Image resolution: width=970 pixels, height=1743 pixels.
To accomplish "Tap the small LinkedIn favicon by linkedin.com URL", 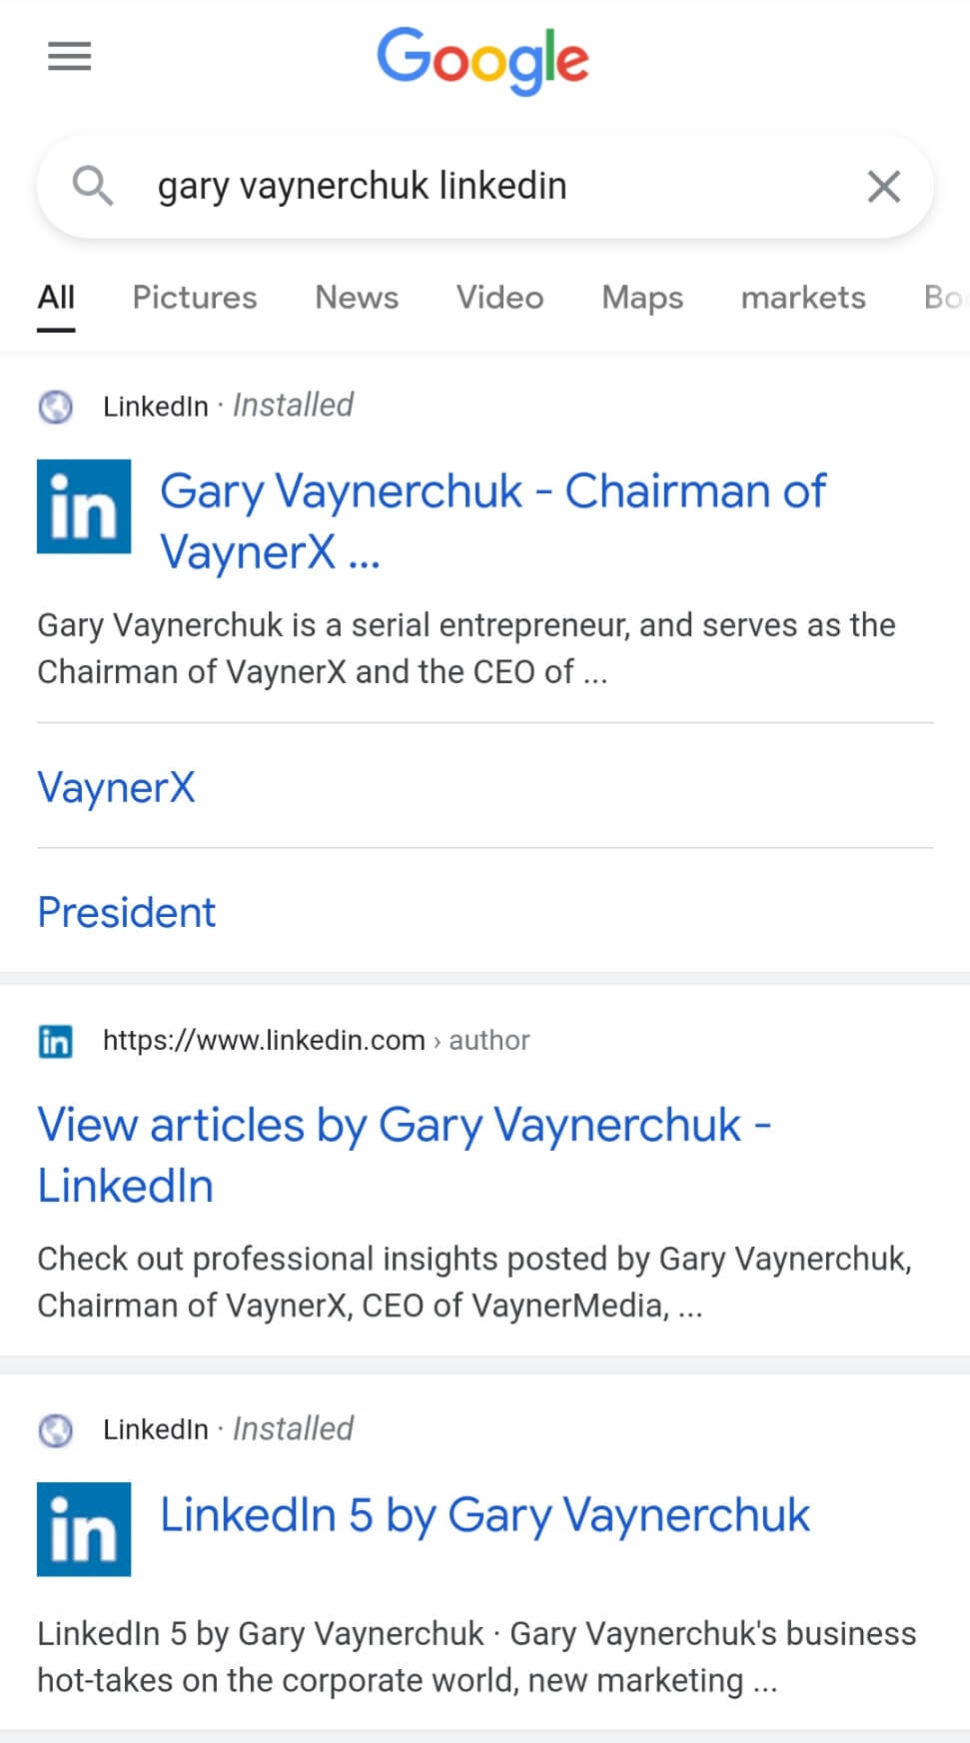I will 55,1041.
